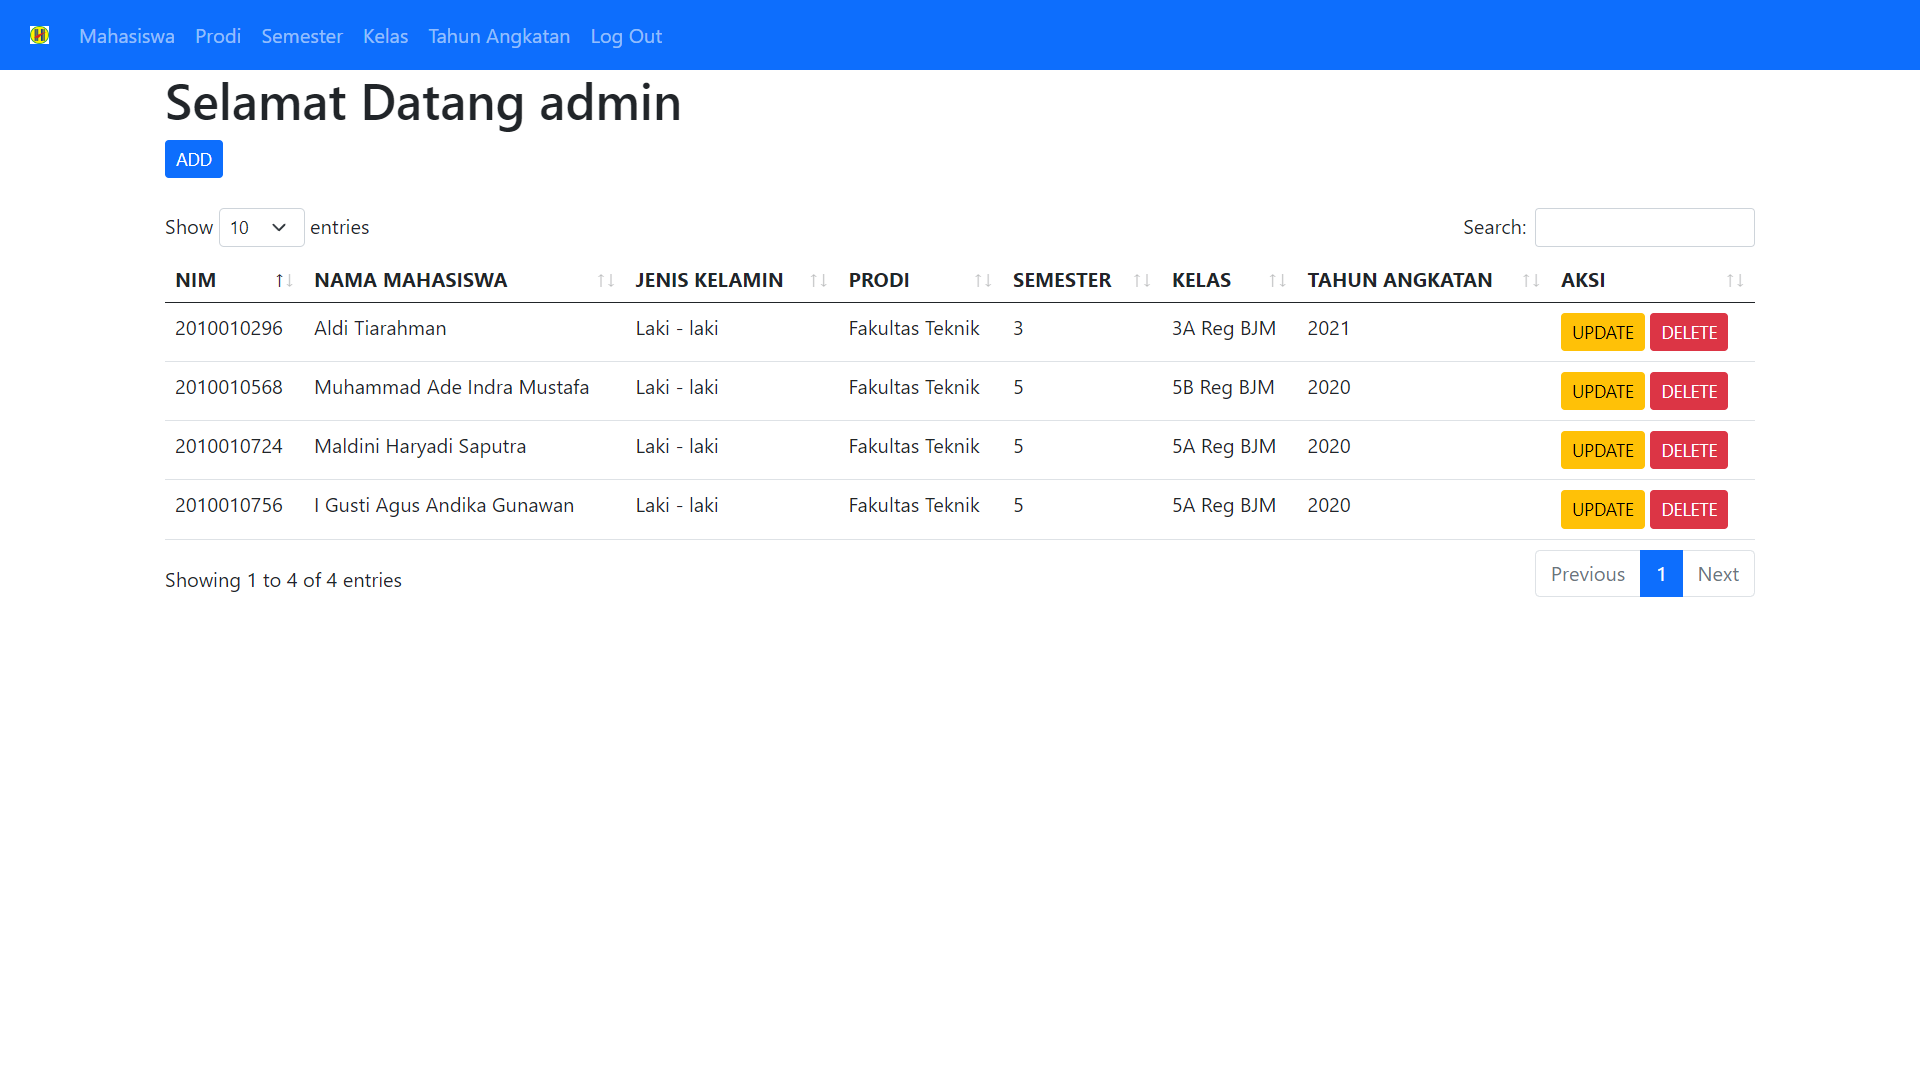Image resolution: width=1920 pixels, height=1080 pixels.
Task: Open the Mahasiswa menu
Action: (126, 36)
